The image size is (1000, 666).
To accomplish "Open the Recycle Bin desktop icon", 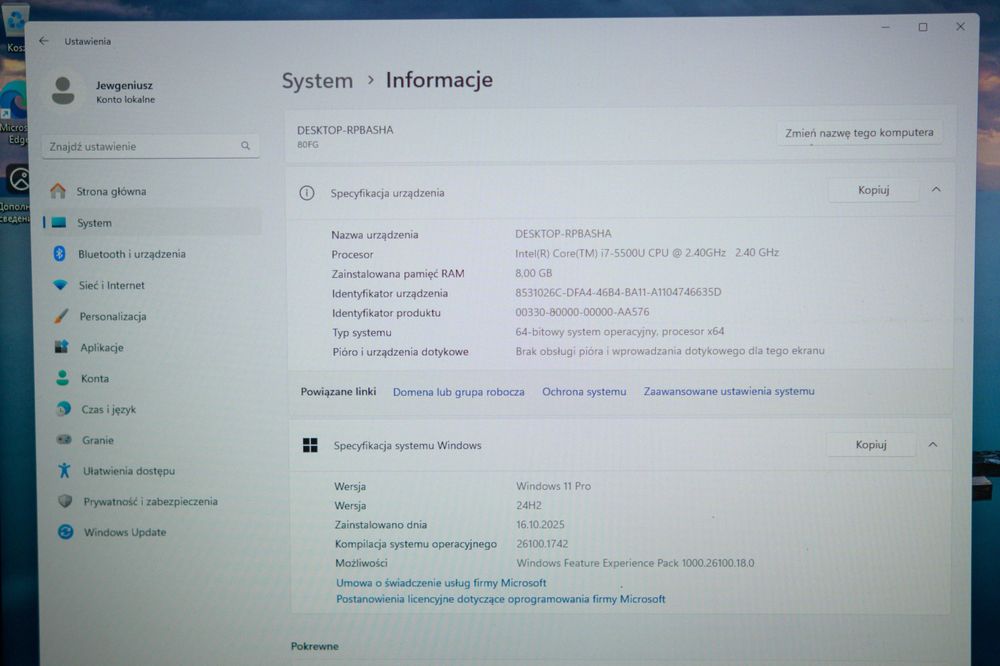I will [14, 29].
